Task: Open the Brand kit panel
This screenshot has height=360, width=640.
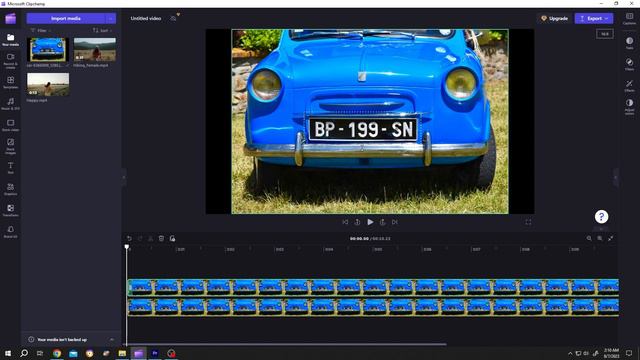Action: (11, 231)
